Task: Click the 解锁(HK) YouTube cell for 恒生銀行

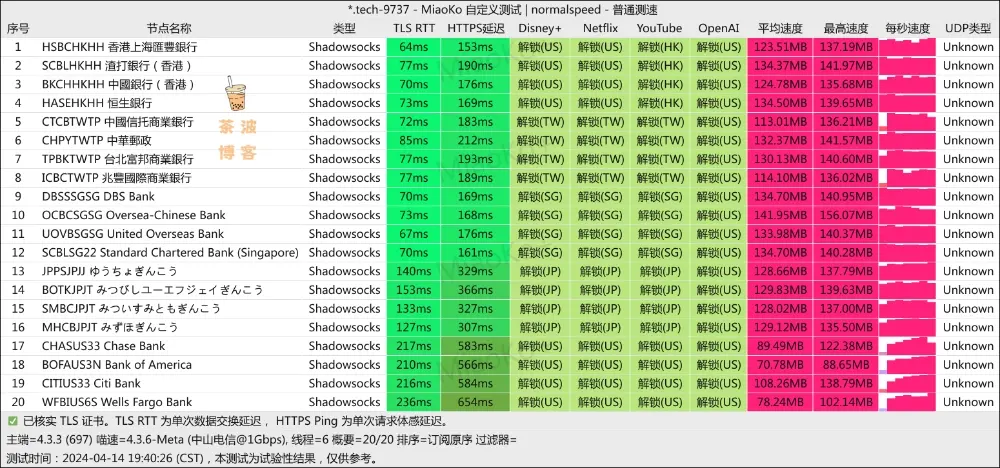Action: [659, 103]
